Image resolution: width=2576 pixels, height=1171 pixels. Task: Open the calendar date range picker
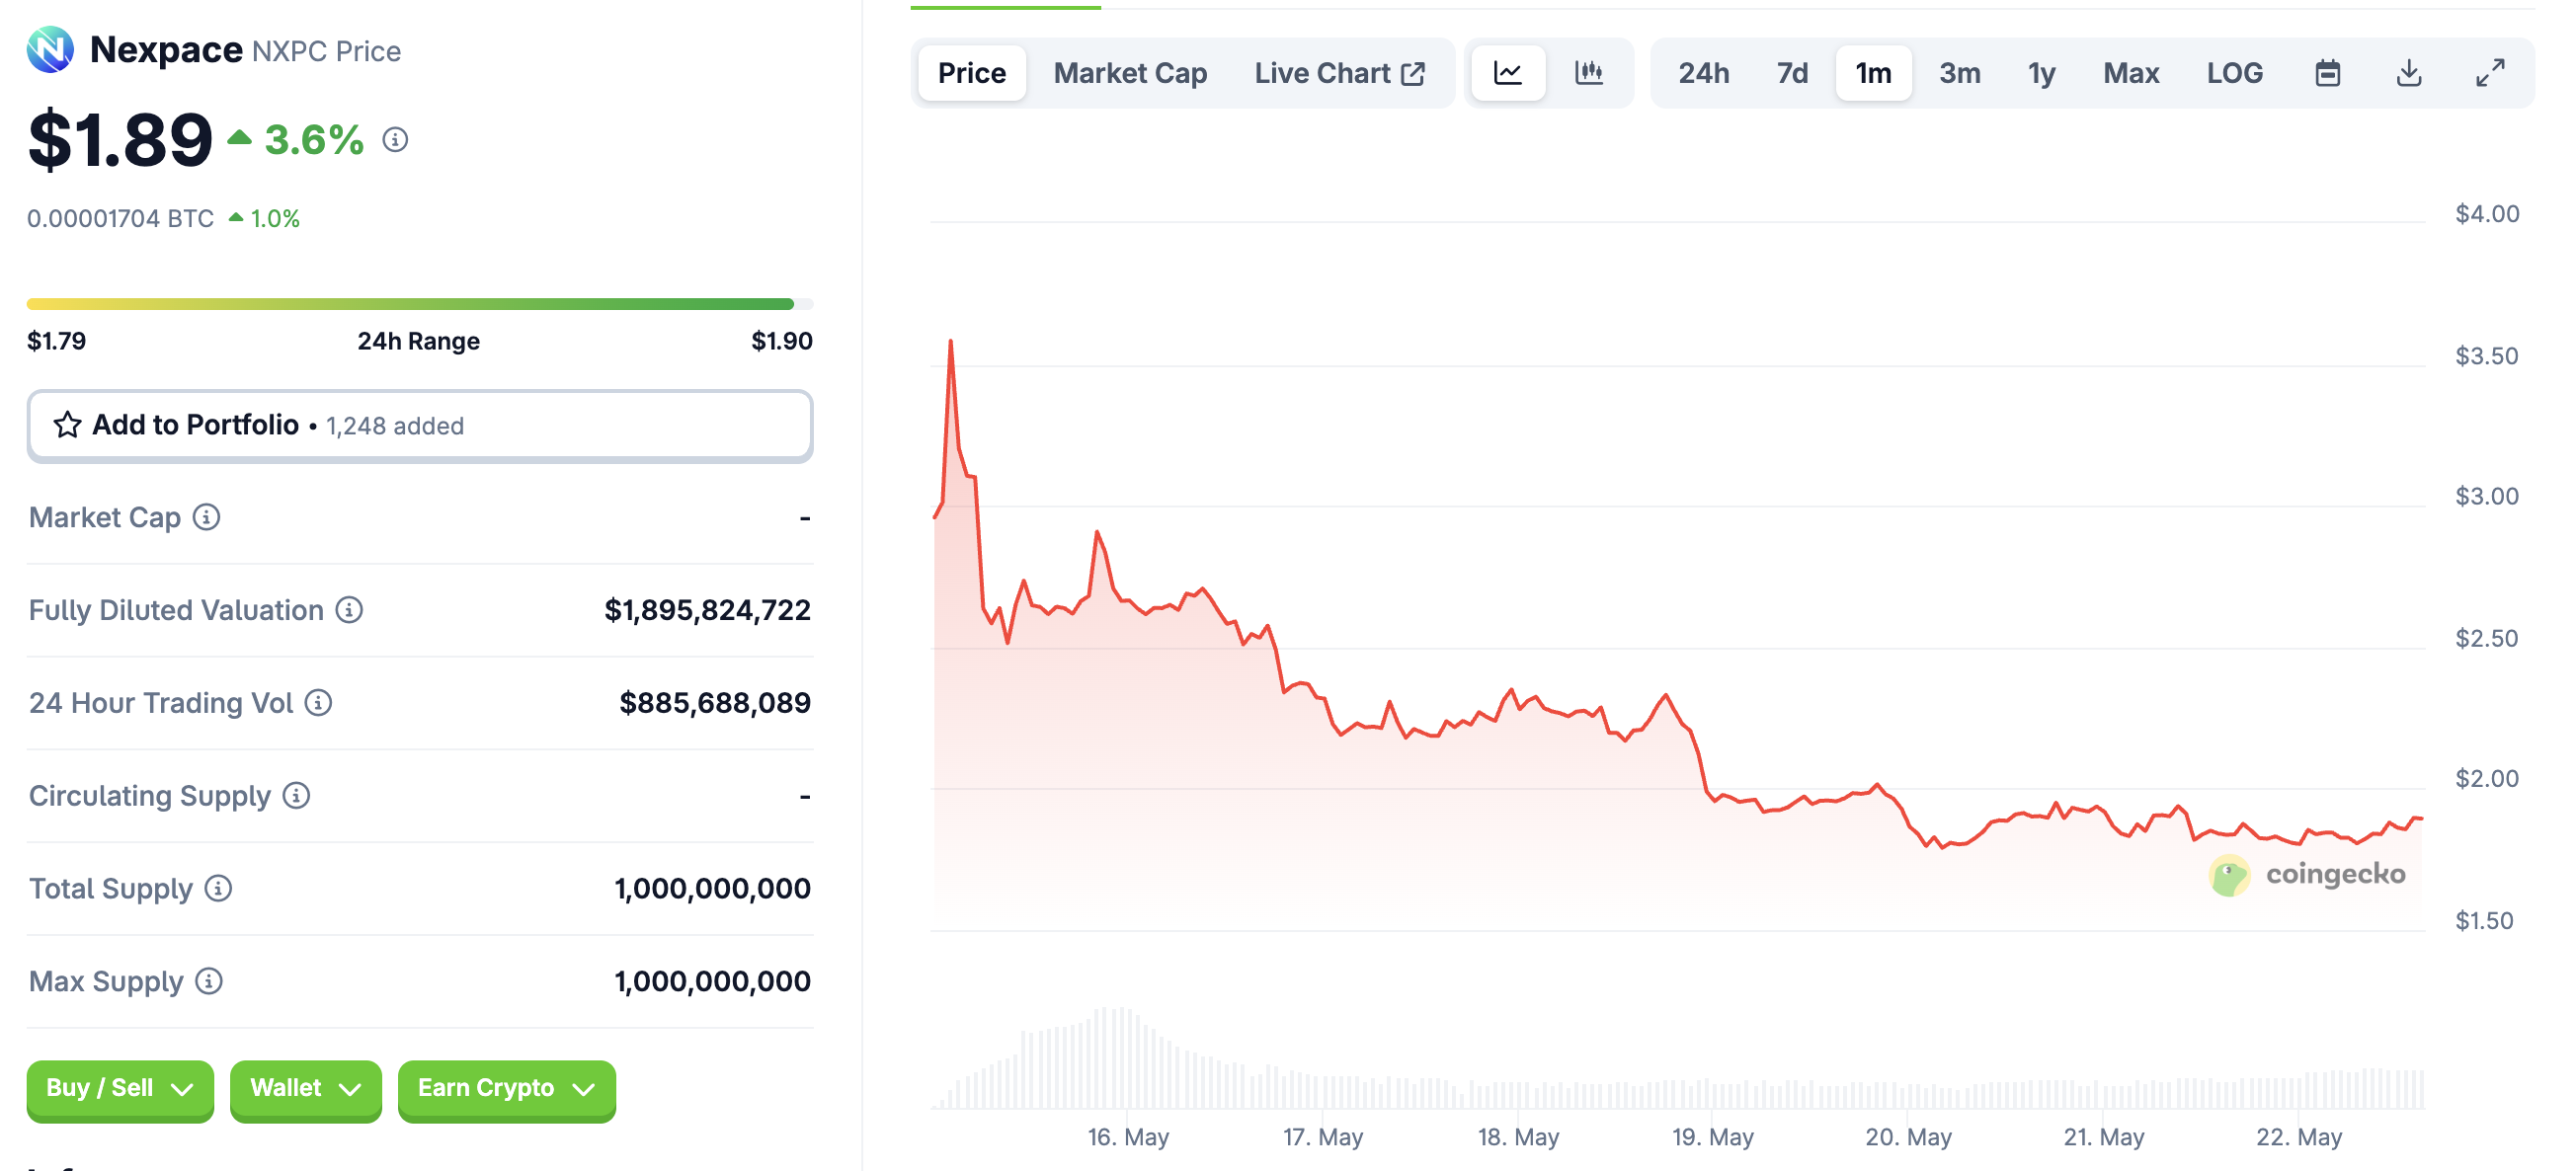2327,73
